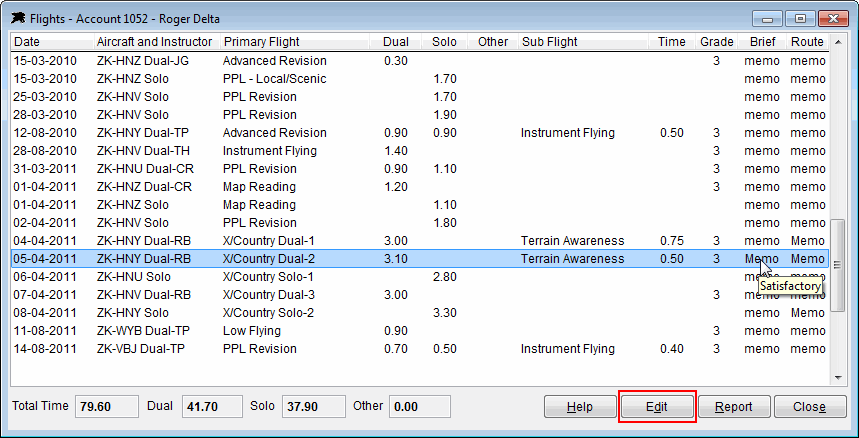Image resolution: width=859 pixels, height=438 pixels.
Task: Close the window with the red X
Action: click(x=833, y=19)
